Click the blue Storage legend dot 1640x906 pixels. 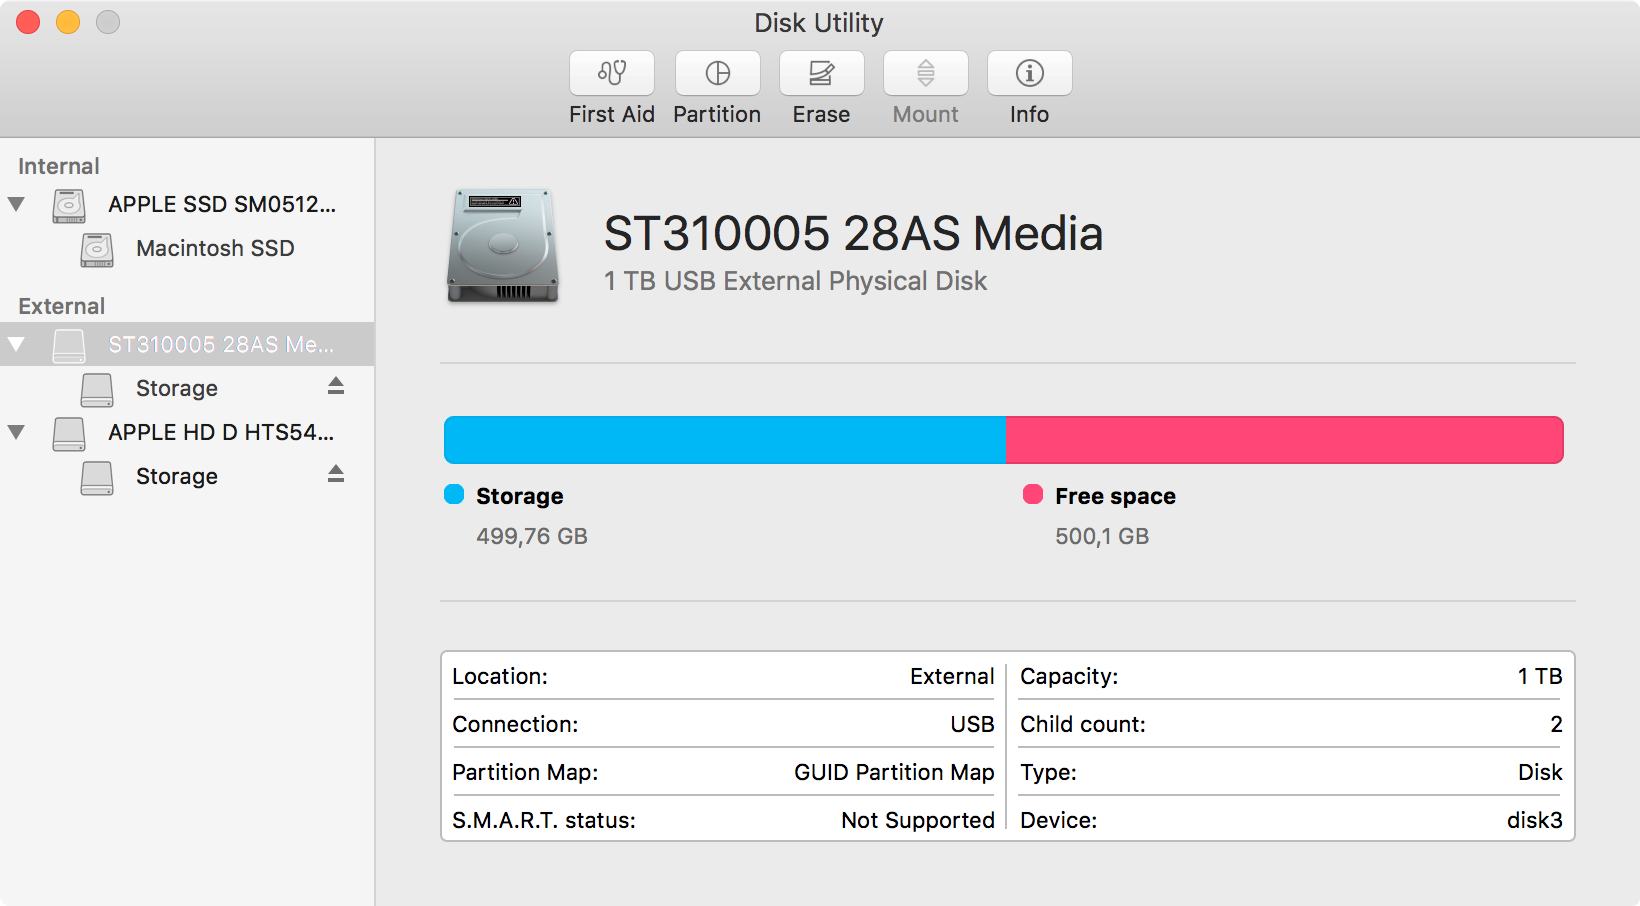[x=454, y=494]
